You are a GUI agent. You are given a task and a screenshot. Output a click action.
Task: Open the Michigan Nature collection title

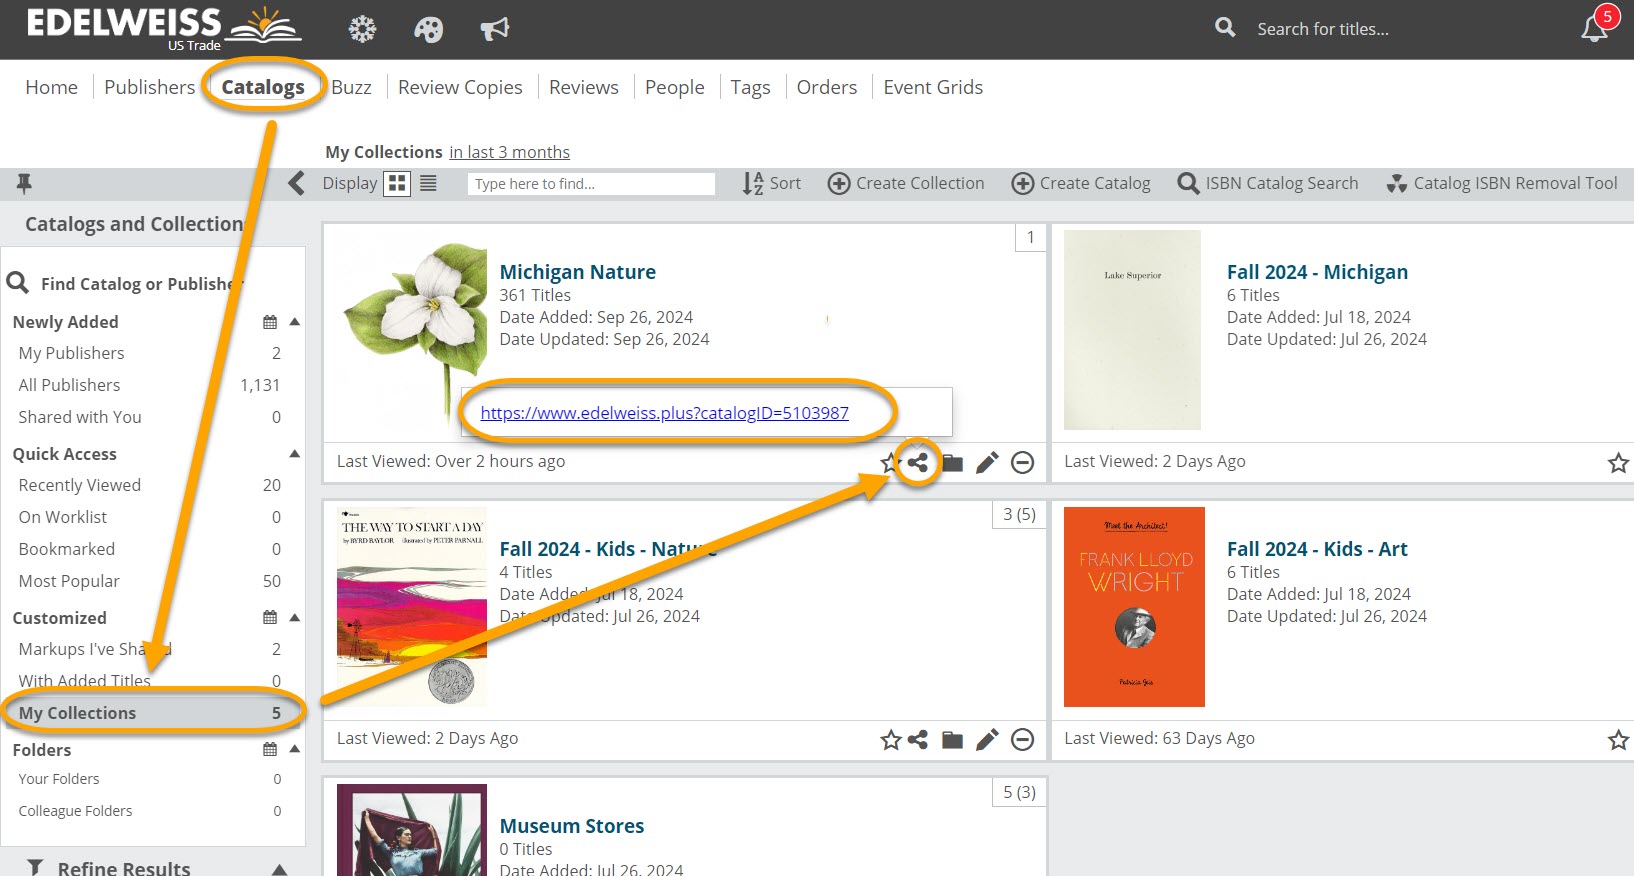tap(577, 272)
